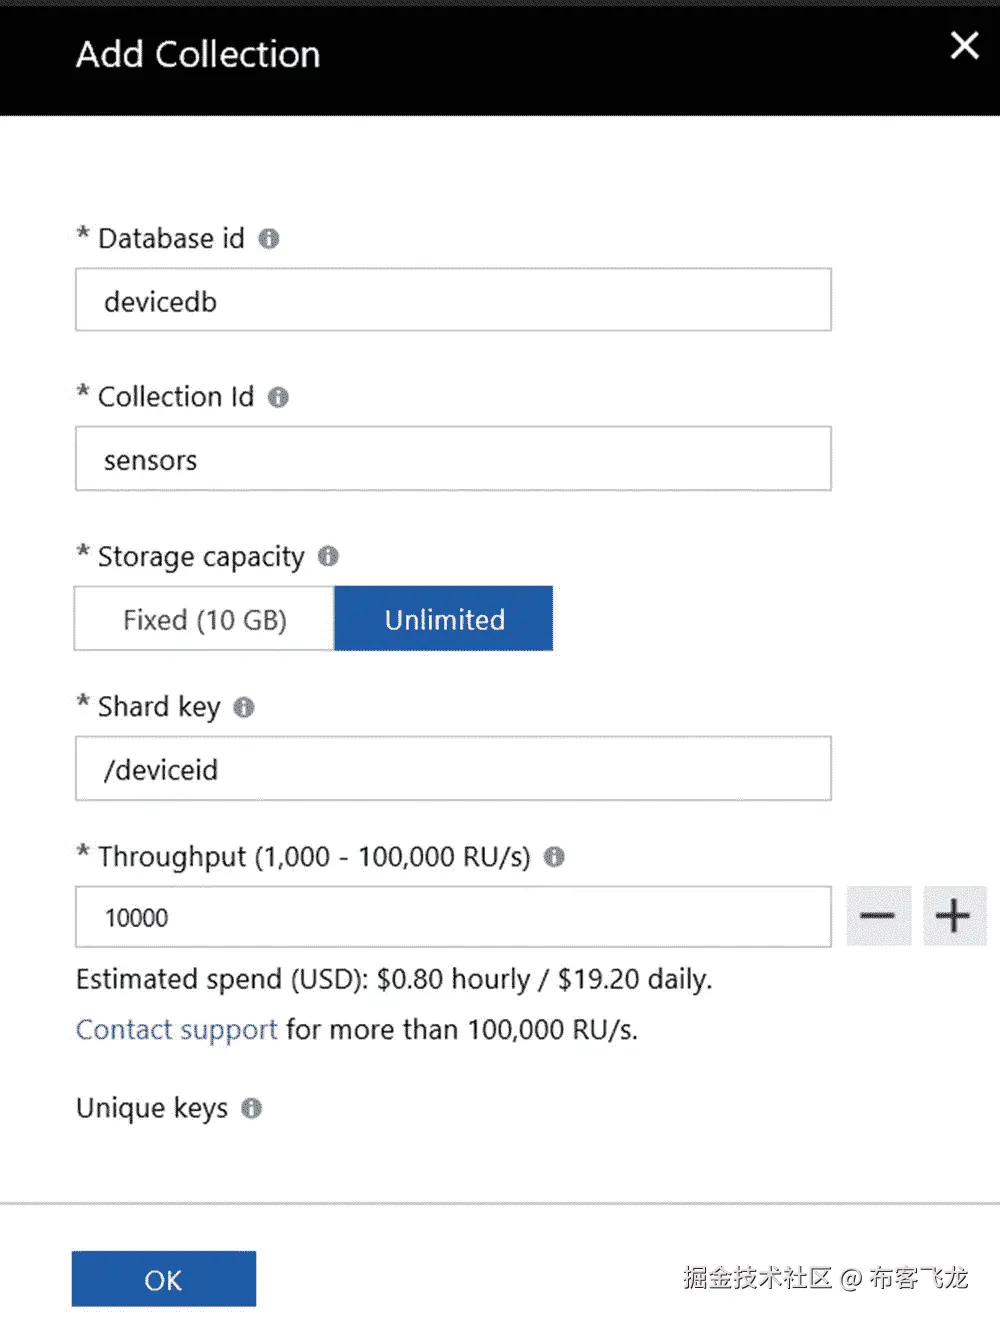The width and height of the screenshot is (1000, 1323).
Task: Show the Storage capacity info tooltip icon
Action: pyautogui.click(x=328, y=557)
